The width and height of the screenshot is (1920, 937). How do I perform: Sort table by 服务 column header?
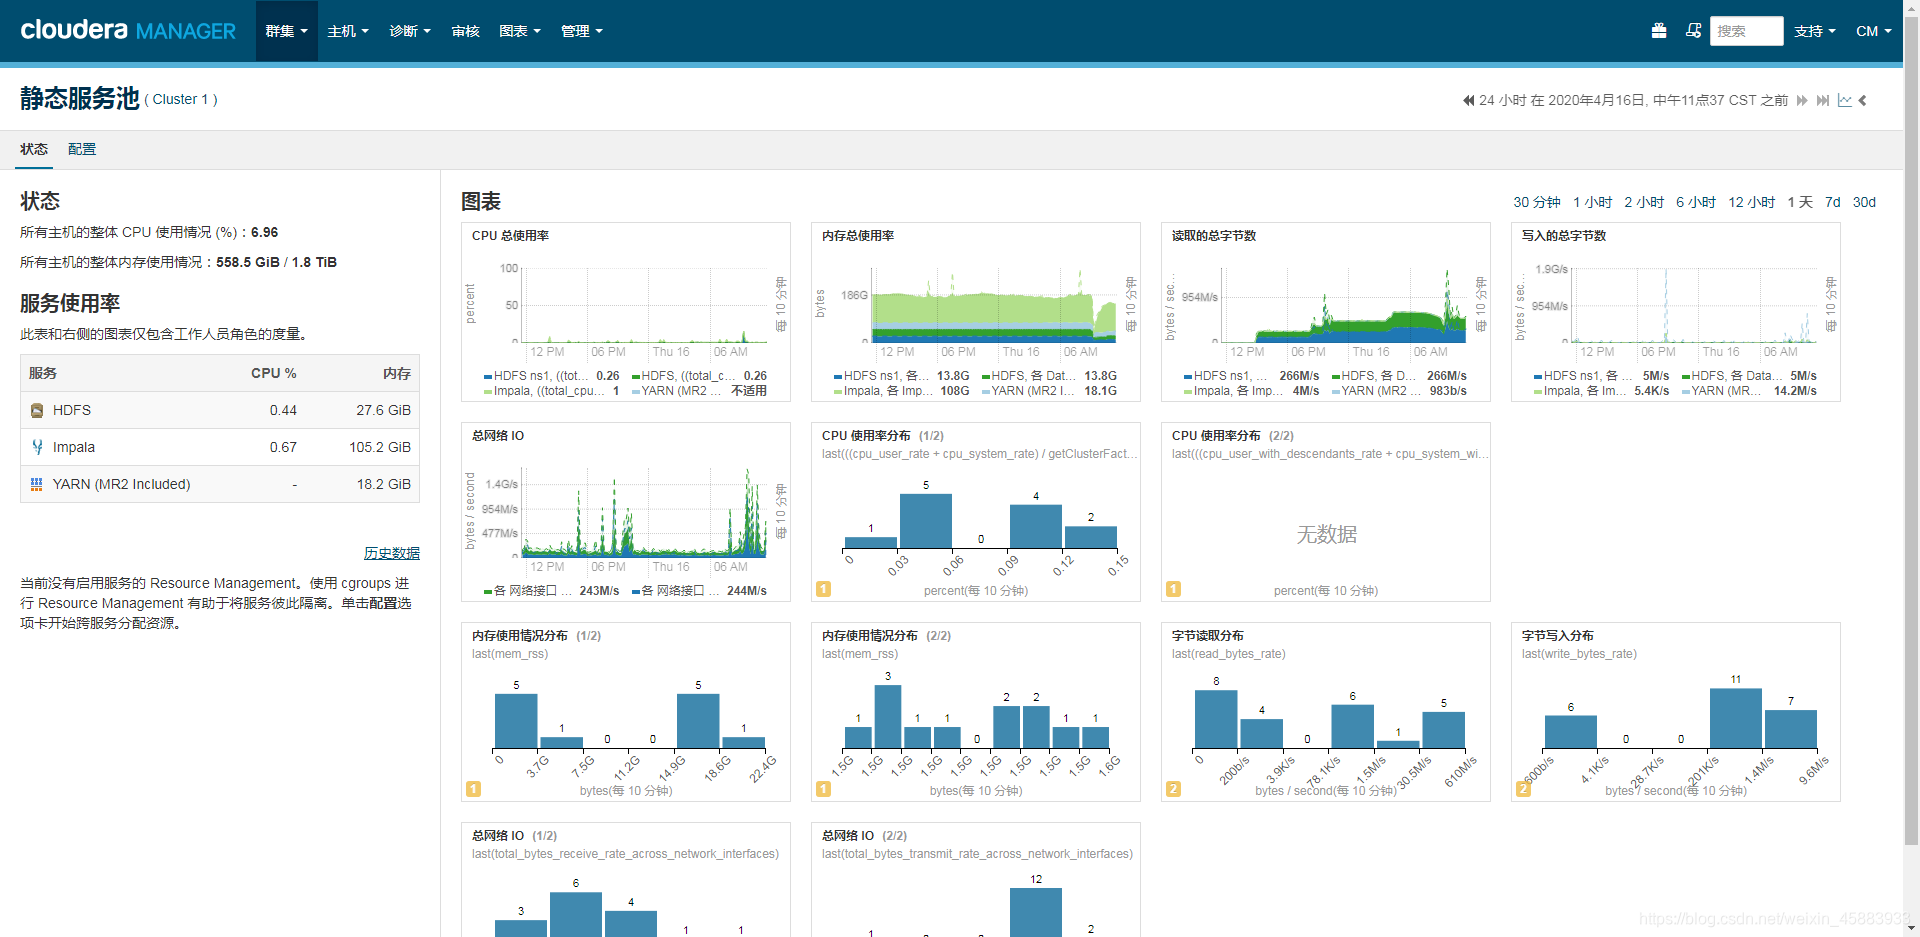coord(43,373)
